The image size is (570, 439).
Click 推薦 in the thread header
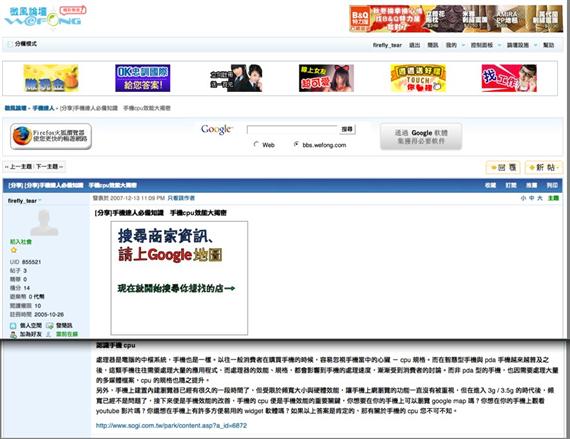click(531, 185)
